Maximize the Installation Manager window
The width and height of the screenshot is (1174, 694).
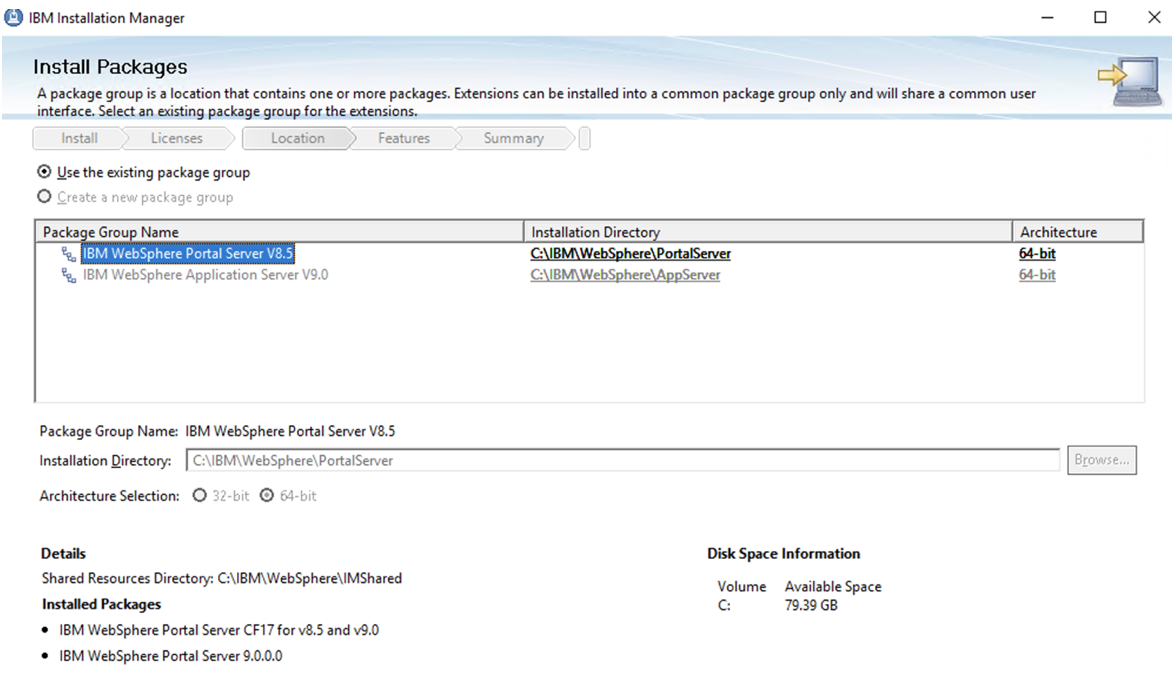point(1100,17)
